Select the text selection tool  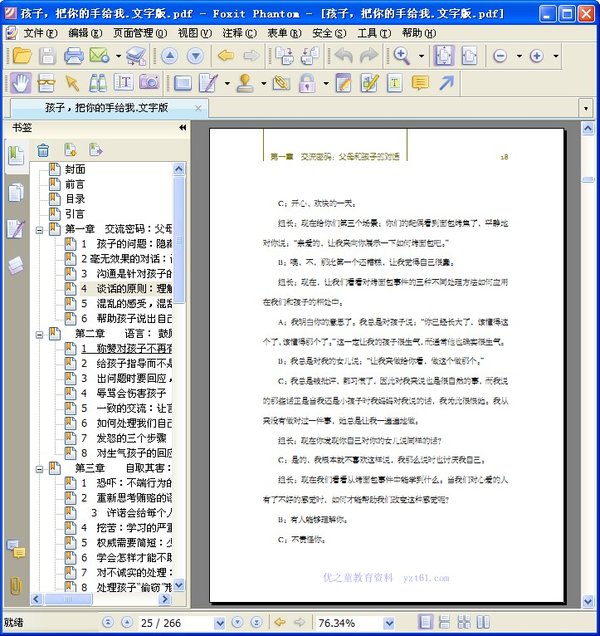123,83
